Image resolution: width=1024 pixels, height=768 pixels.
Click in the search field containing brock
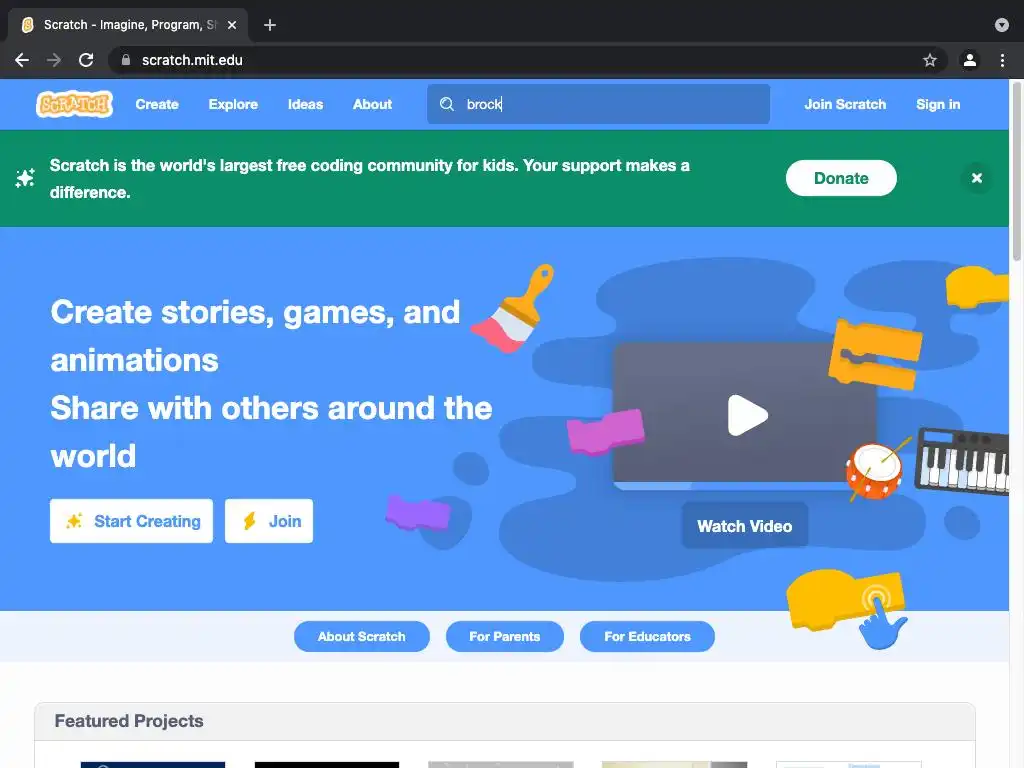(x=598, y=104)
